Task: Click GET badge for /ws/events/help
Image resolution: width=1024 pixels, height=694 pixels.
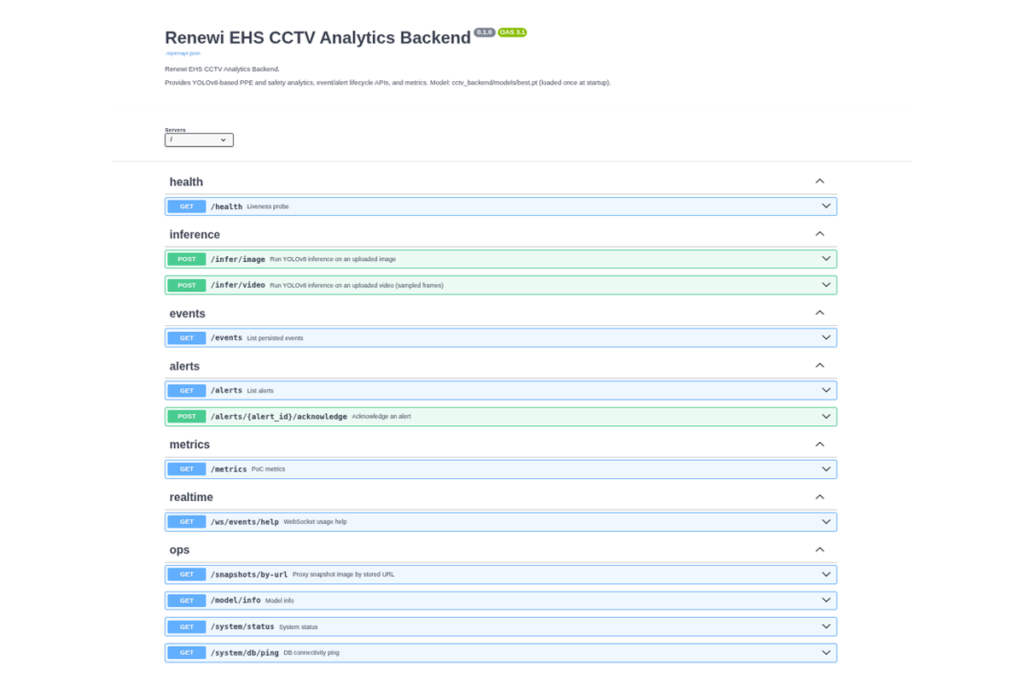Action: click(x=187, y=522)
